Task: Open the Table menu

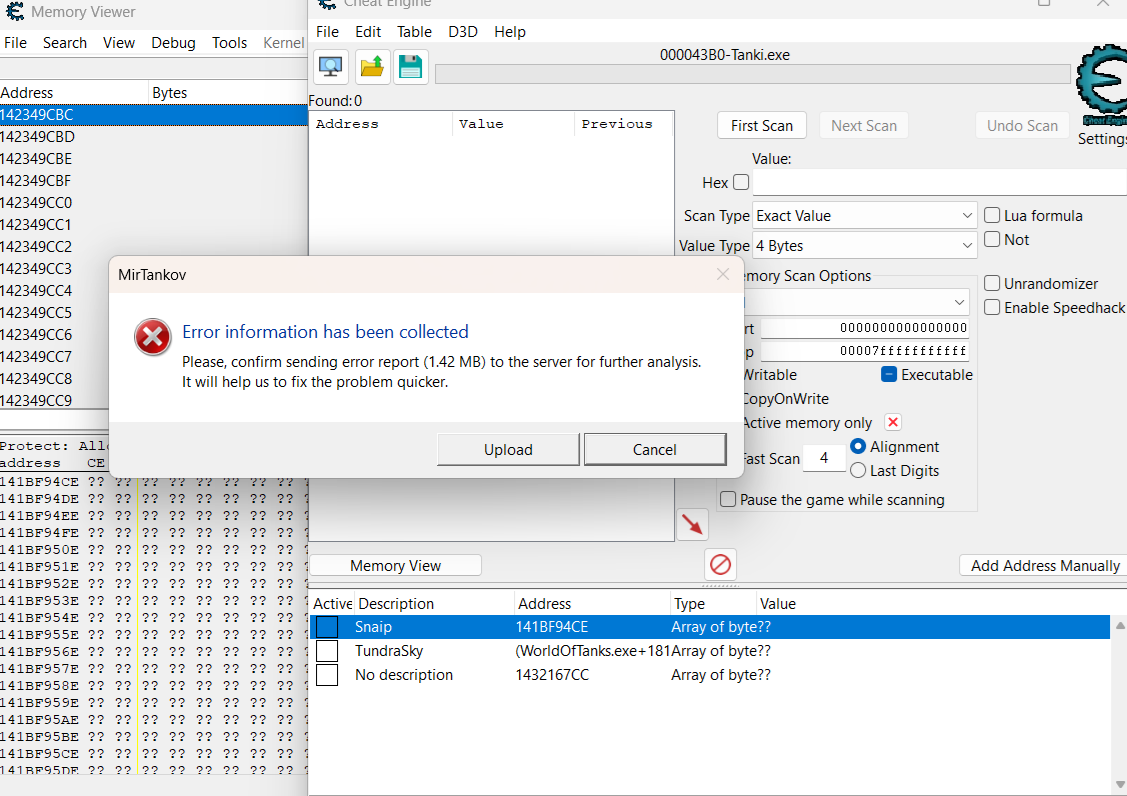Action: pyautogui.click(x=415, y=32)
